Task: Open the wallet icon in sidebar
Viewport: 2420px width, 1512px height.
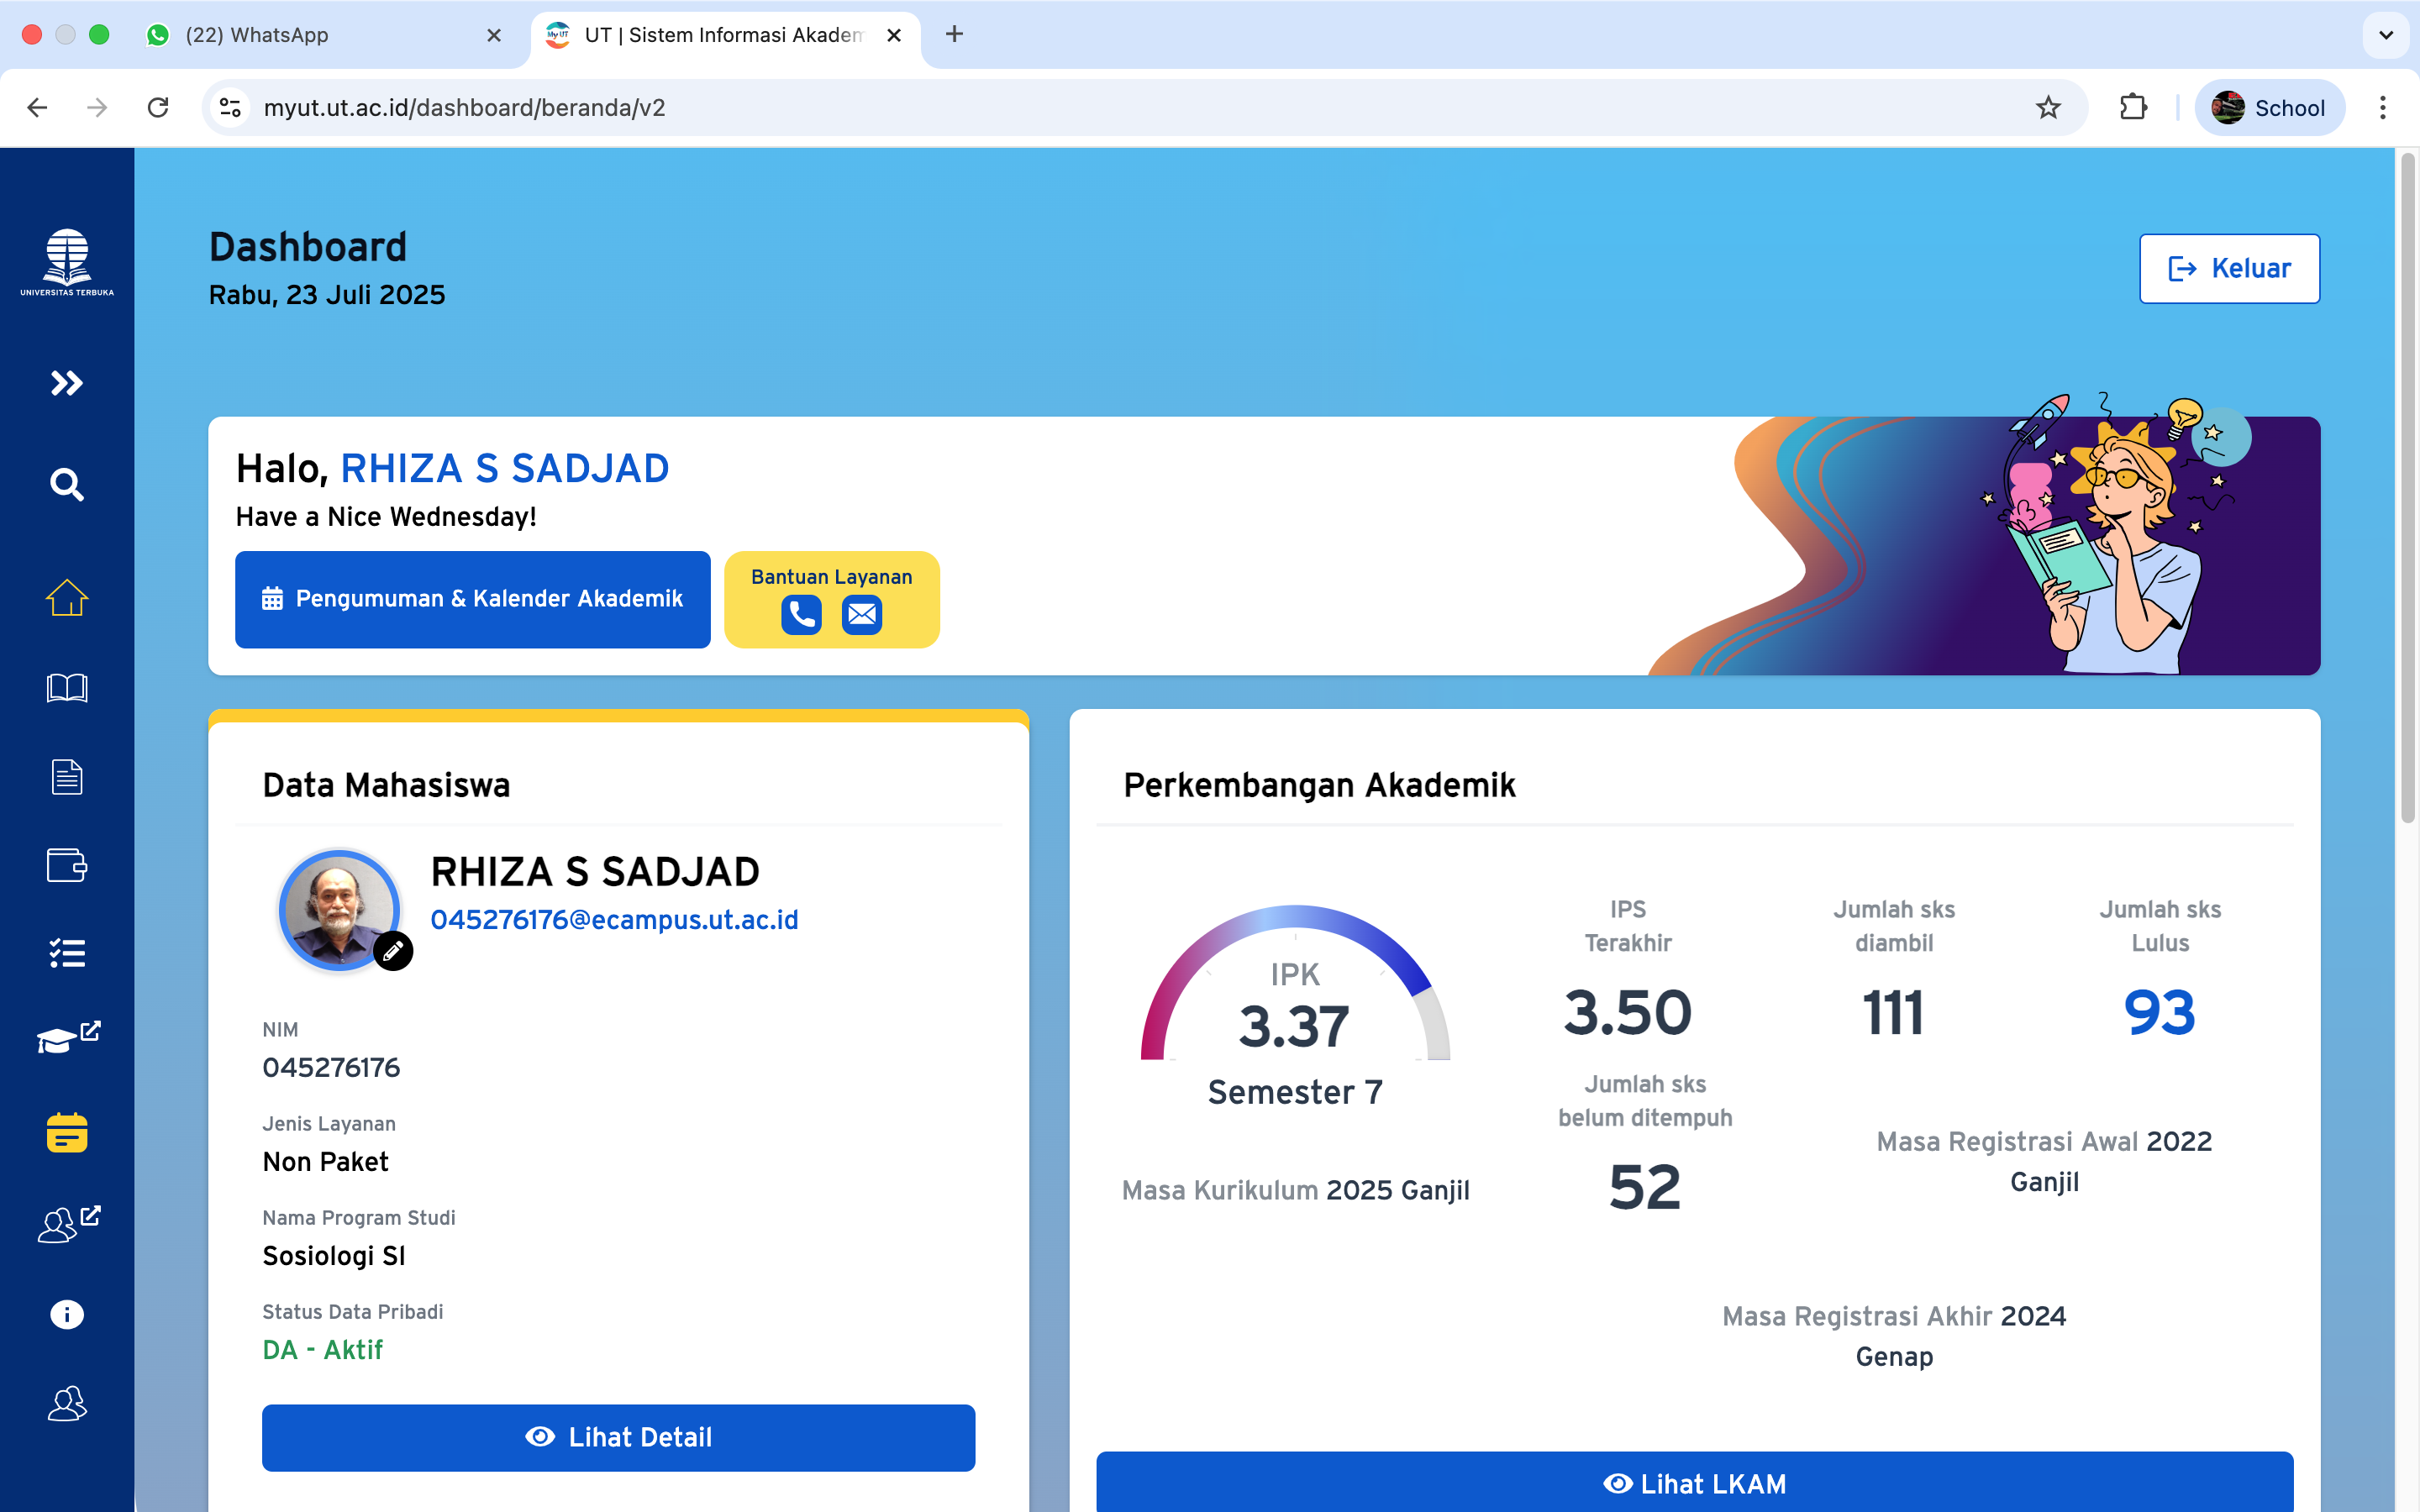Action: [67, 865]
